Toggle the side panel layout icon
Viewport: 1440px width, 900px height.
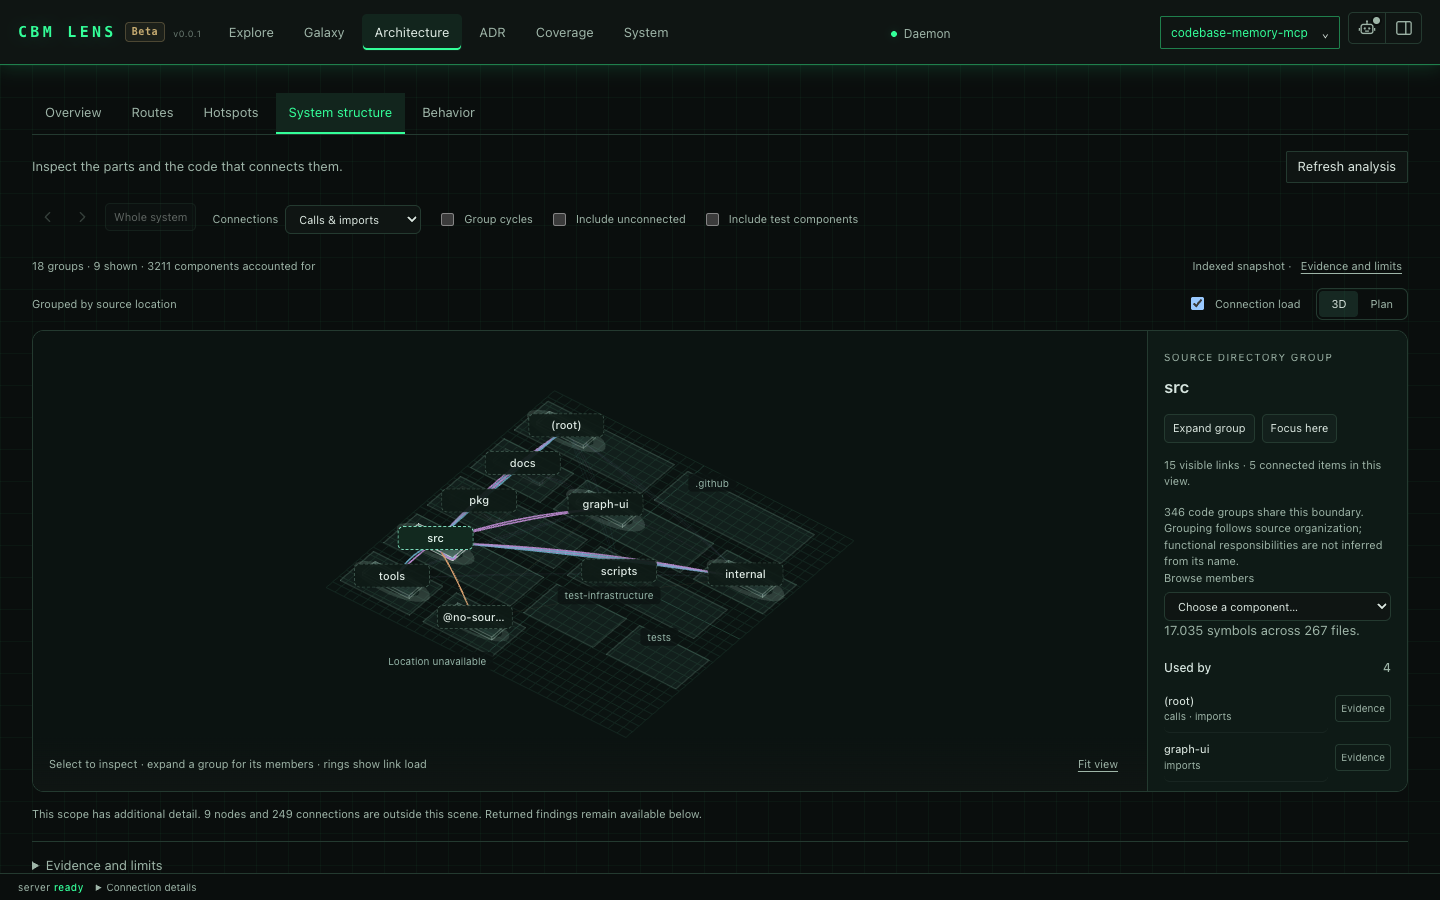[1404, 28]
